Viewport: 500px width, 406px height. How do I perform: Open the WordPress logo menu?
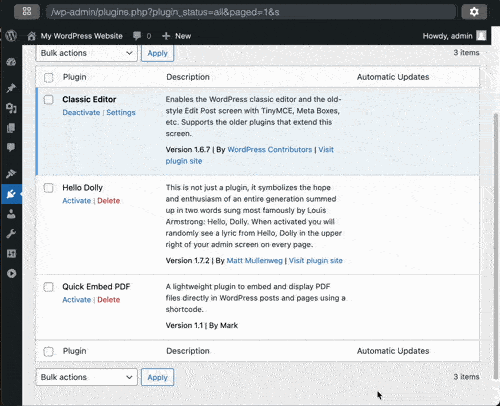pos(11,36)
